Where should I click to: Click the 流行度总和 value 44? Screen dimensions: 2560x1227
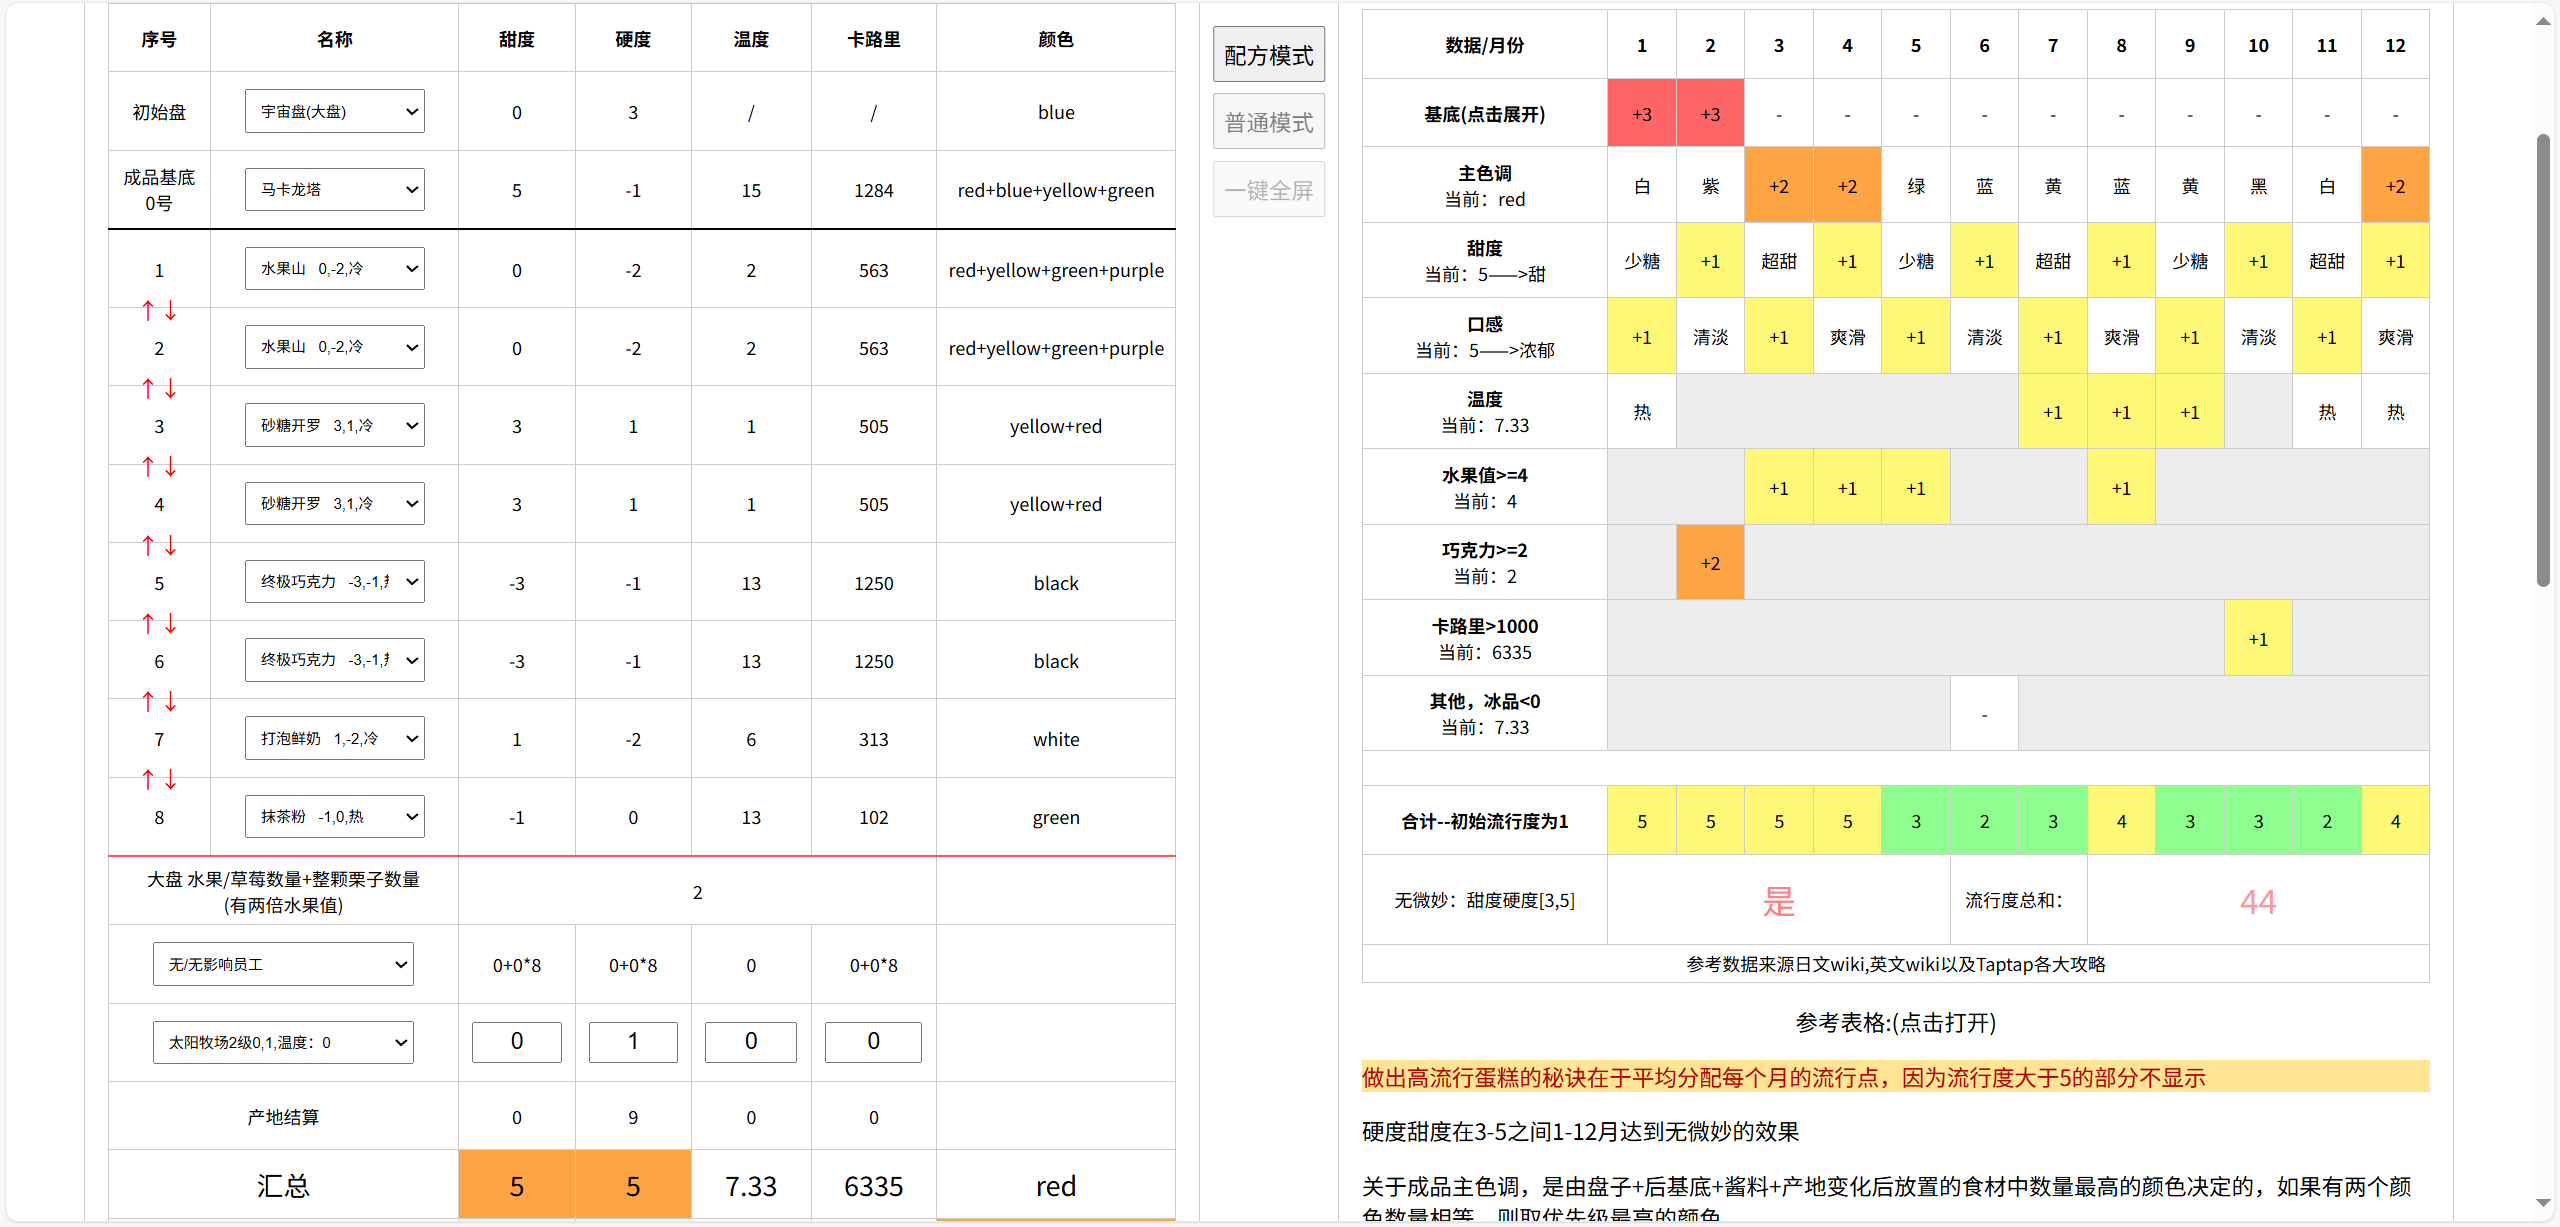(2258, 902)
